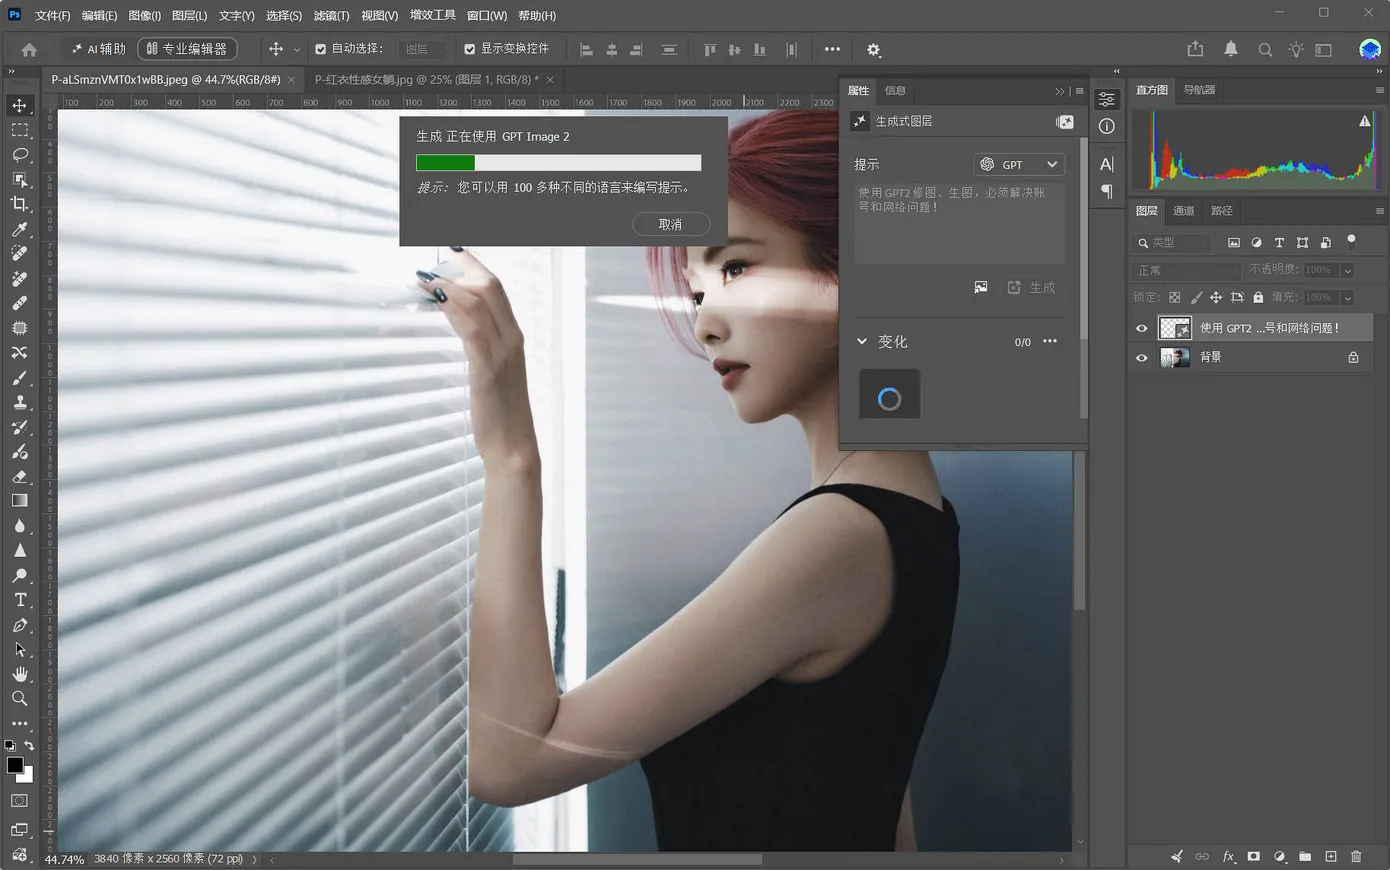Click the AI辅助 button

[x=98, y=49]
